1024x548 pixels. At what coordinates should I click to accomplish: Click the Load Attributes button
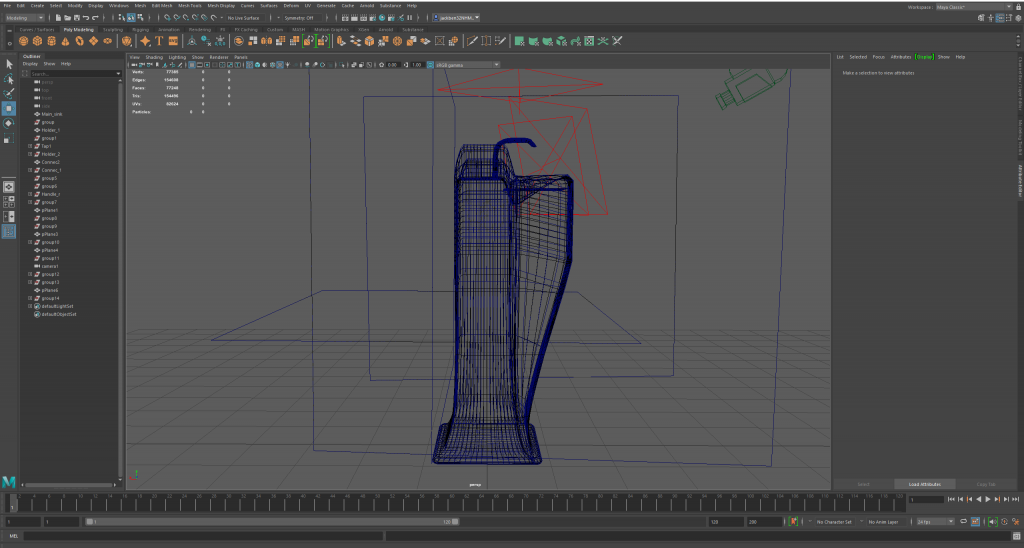point(924,484)
